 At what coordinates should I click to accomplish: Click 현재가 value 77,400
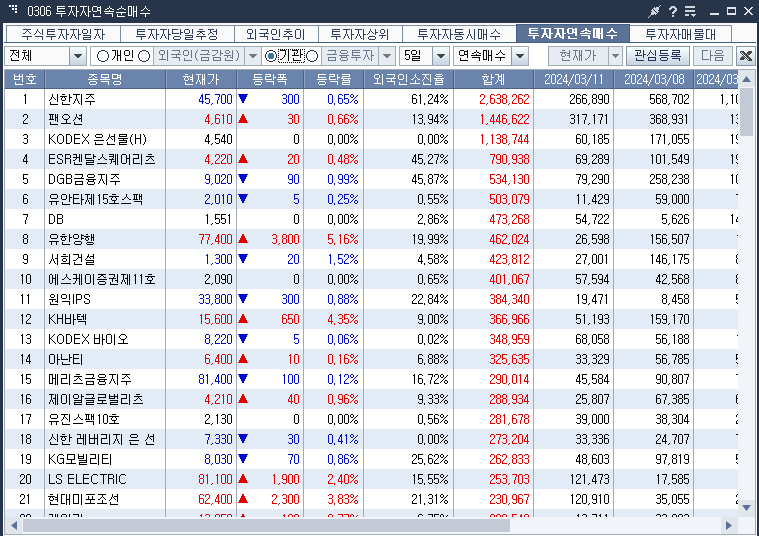pos(215,239)
